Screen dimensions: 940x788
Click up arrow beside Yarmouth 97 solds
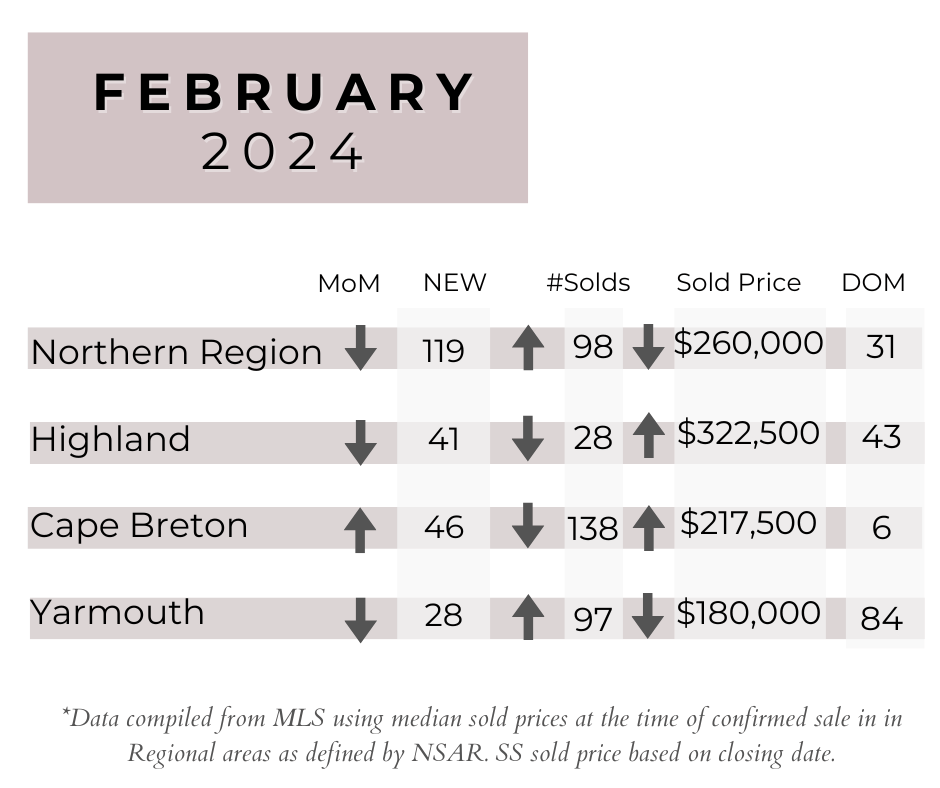point(528,617)
